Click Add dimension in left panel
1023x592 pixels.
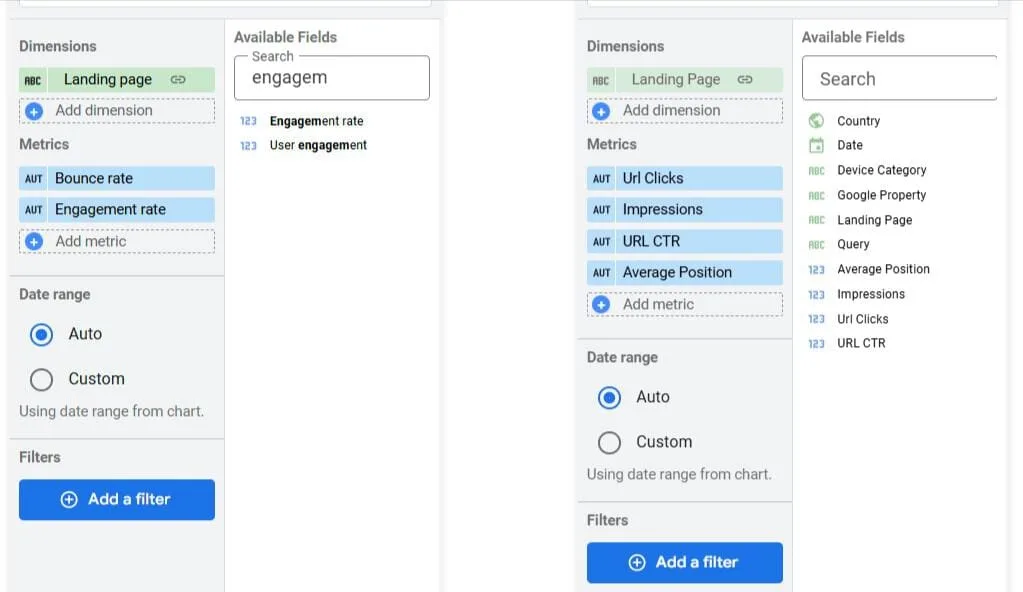click(117, 111)
